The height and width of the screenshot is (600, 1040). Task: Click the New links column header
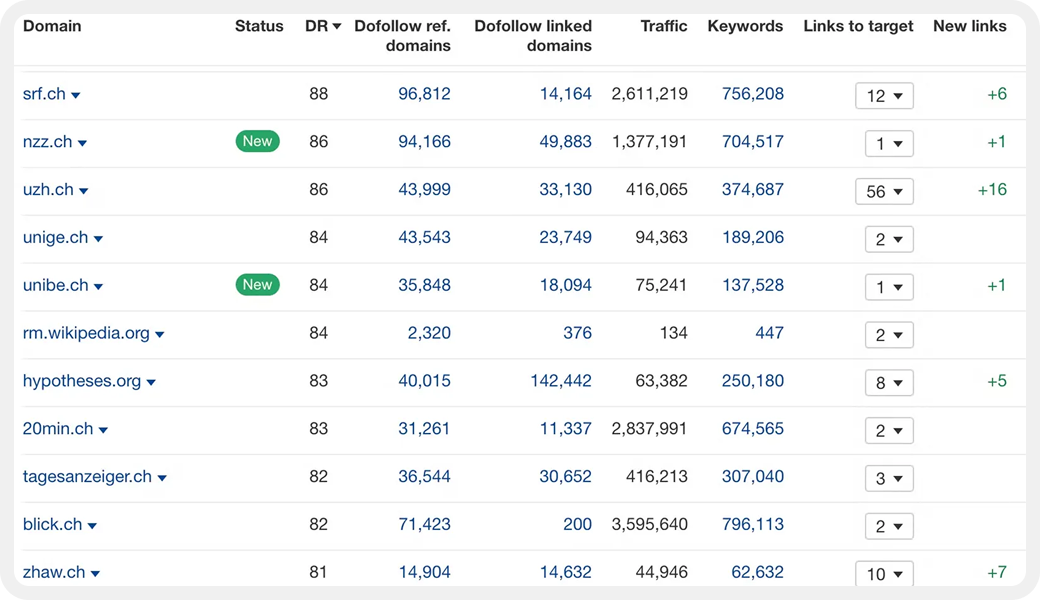[970, 27]
